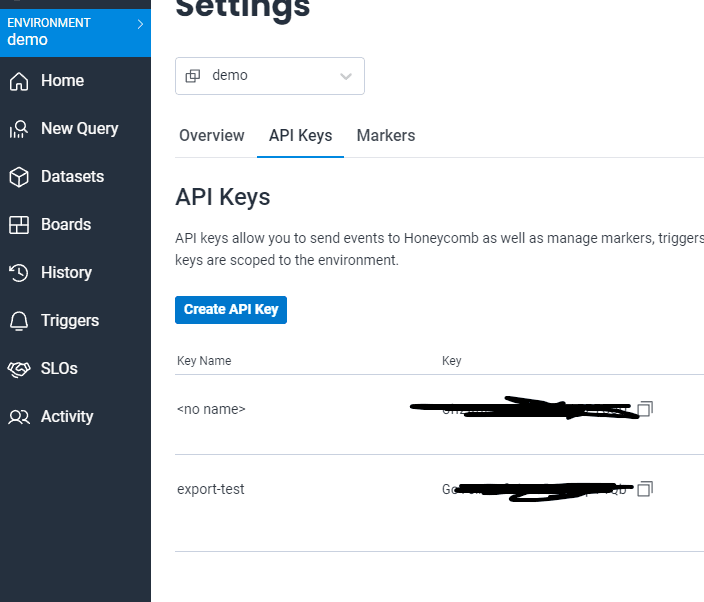Open Activity via the people icon
The height and width of the screenshot is (602, 704).
click(x=18, y=417)
